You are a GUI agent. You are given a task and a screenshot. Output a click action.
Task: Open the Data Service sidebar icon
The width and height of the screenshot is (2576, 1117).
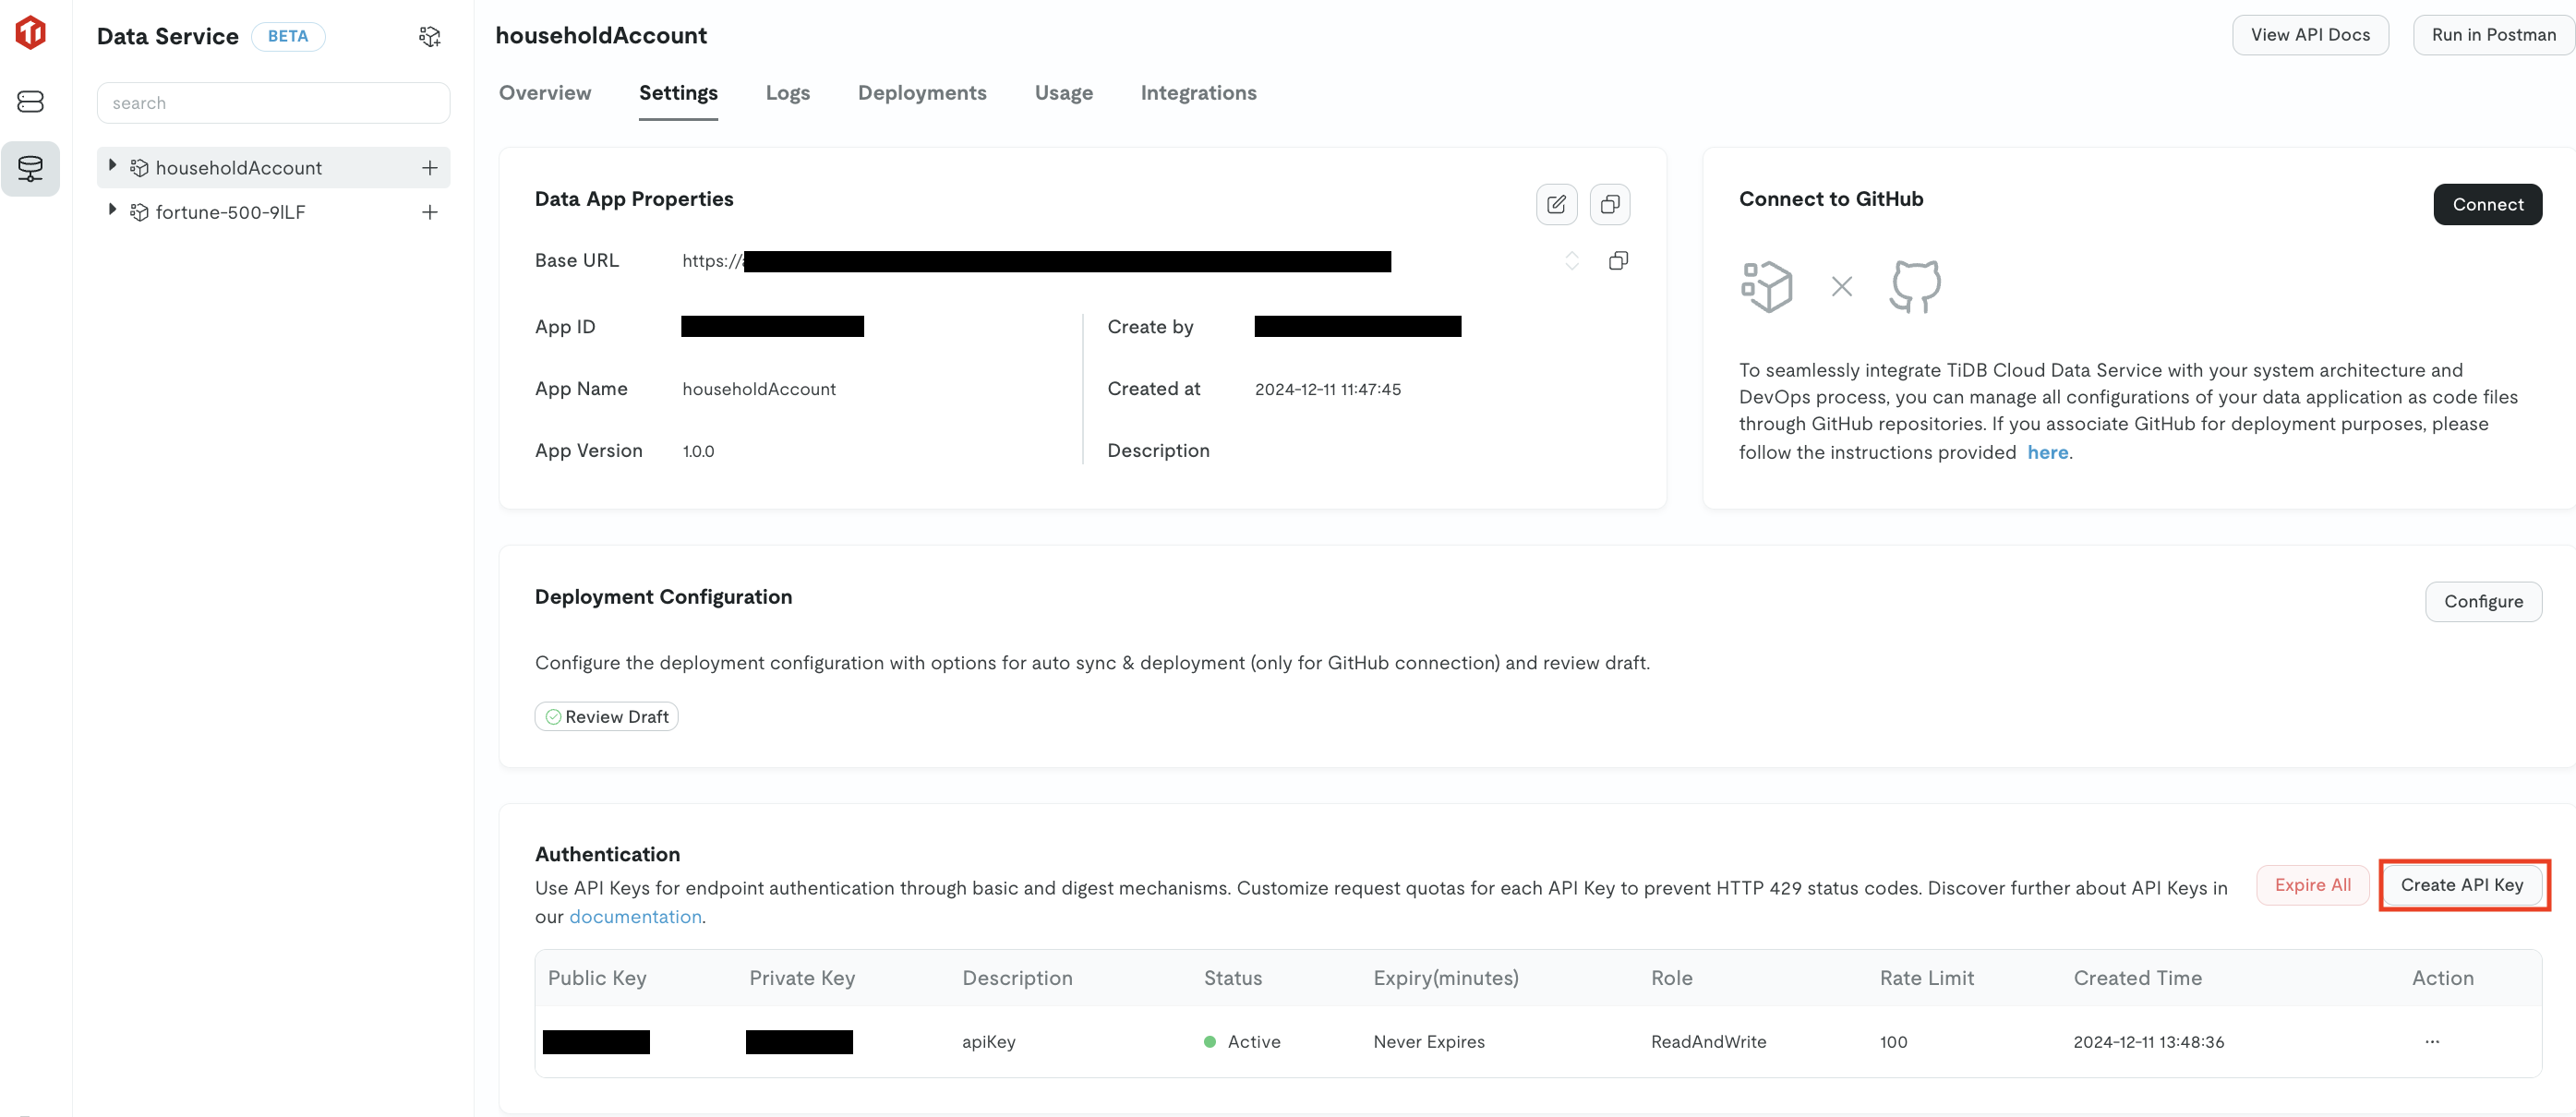coord(30,168)
